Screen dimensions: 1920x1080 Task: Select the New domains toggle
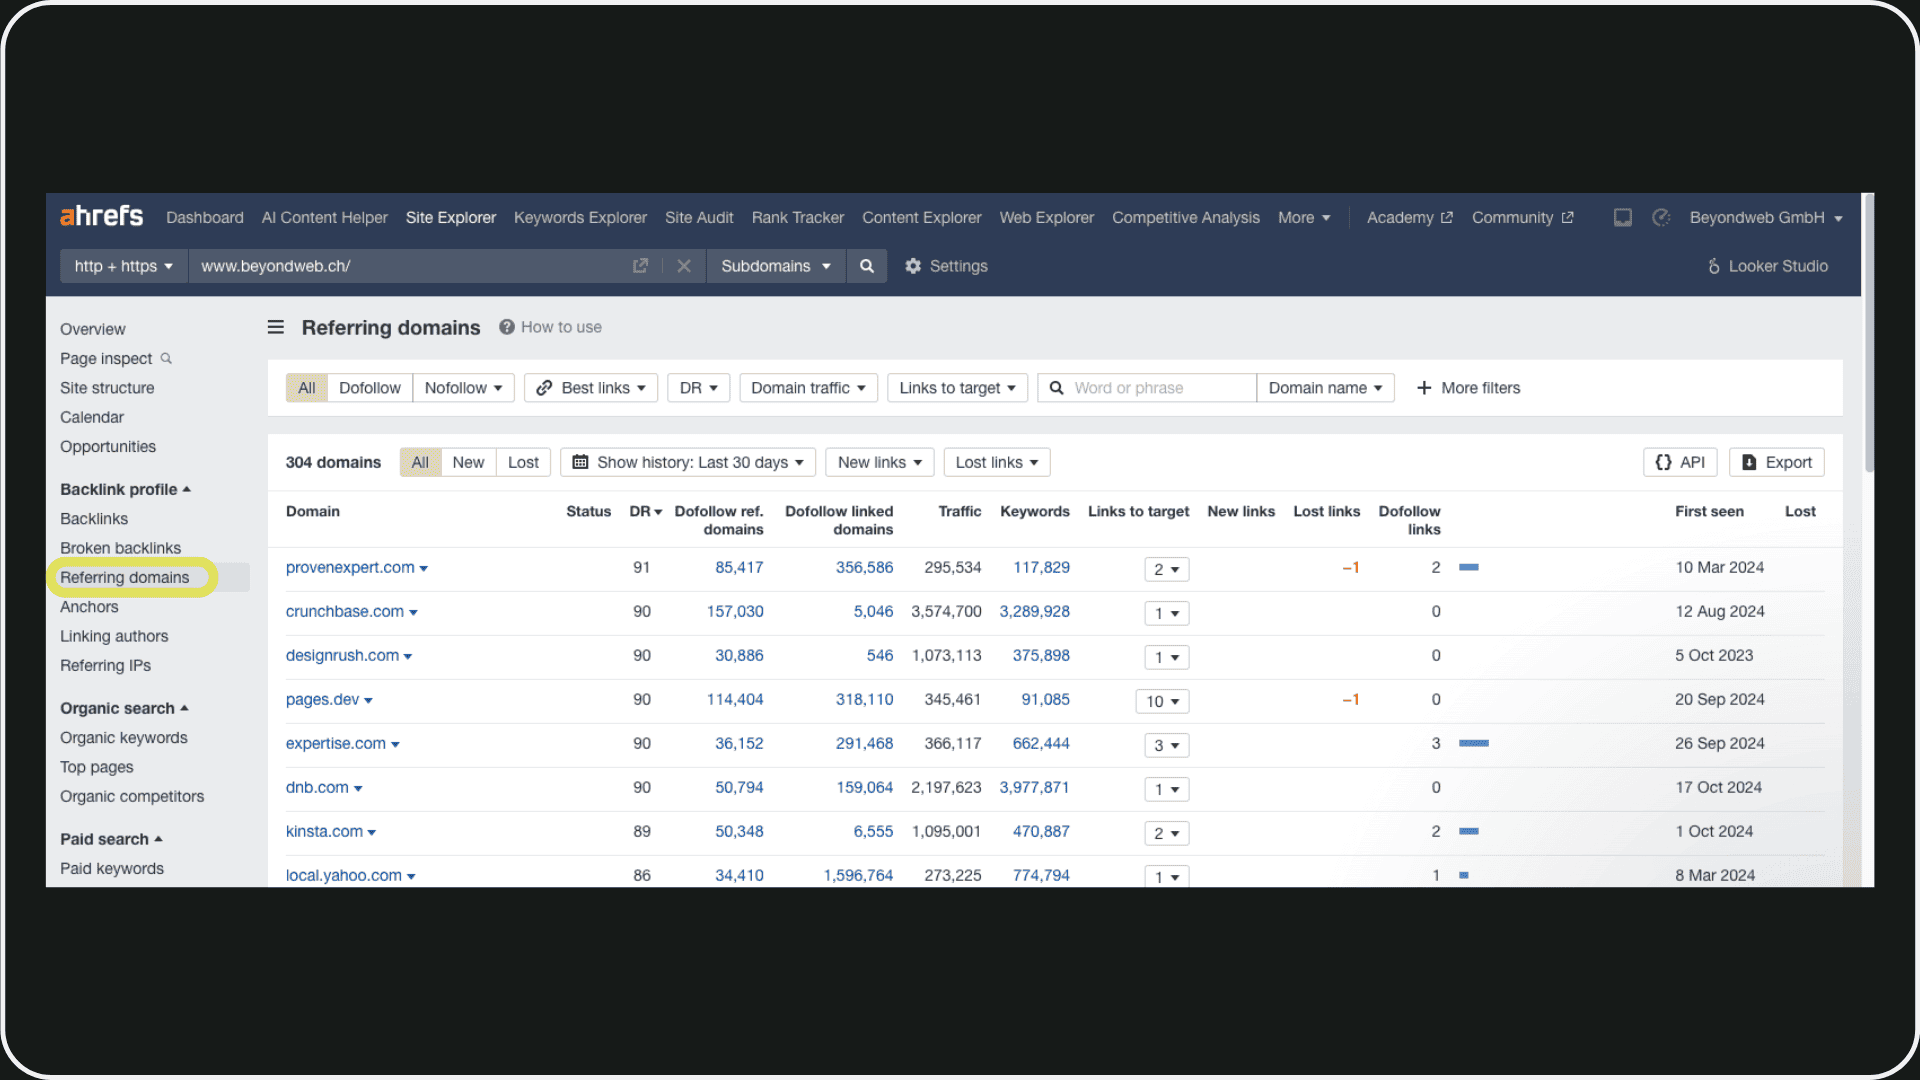468,462
